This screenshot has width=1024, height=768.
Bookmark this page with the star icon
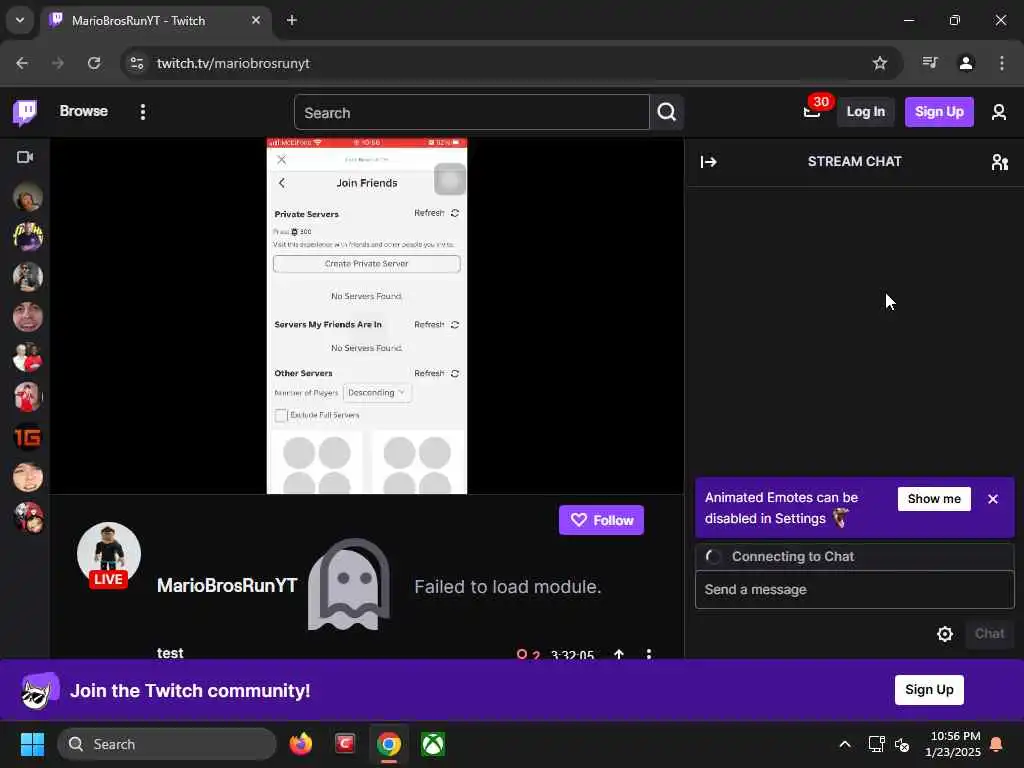coord(880,63)
